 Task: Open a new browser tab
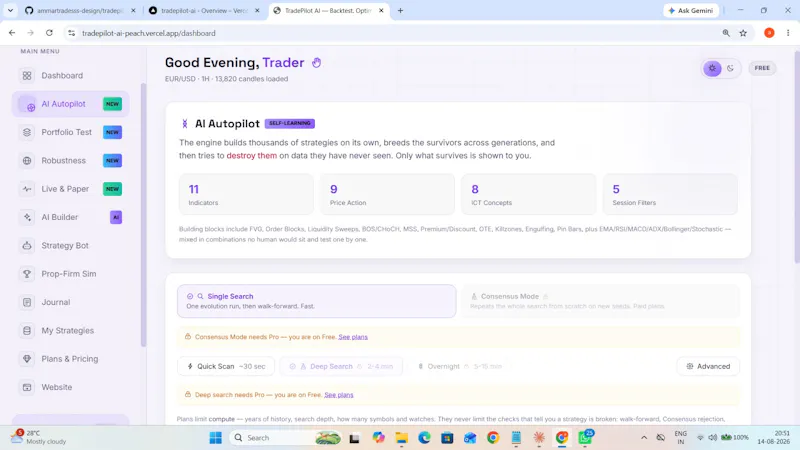pyautogui.click(x=400, y=10)
